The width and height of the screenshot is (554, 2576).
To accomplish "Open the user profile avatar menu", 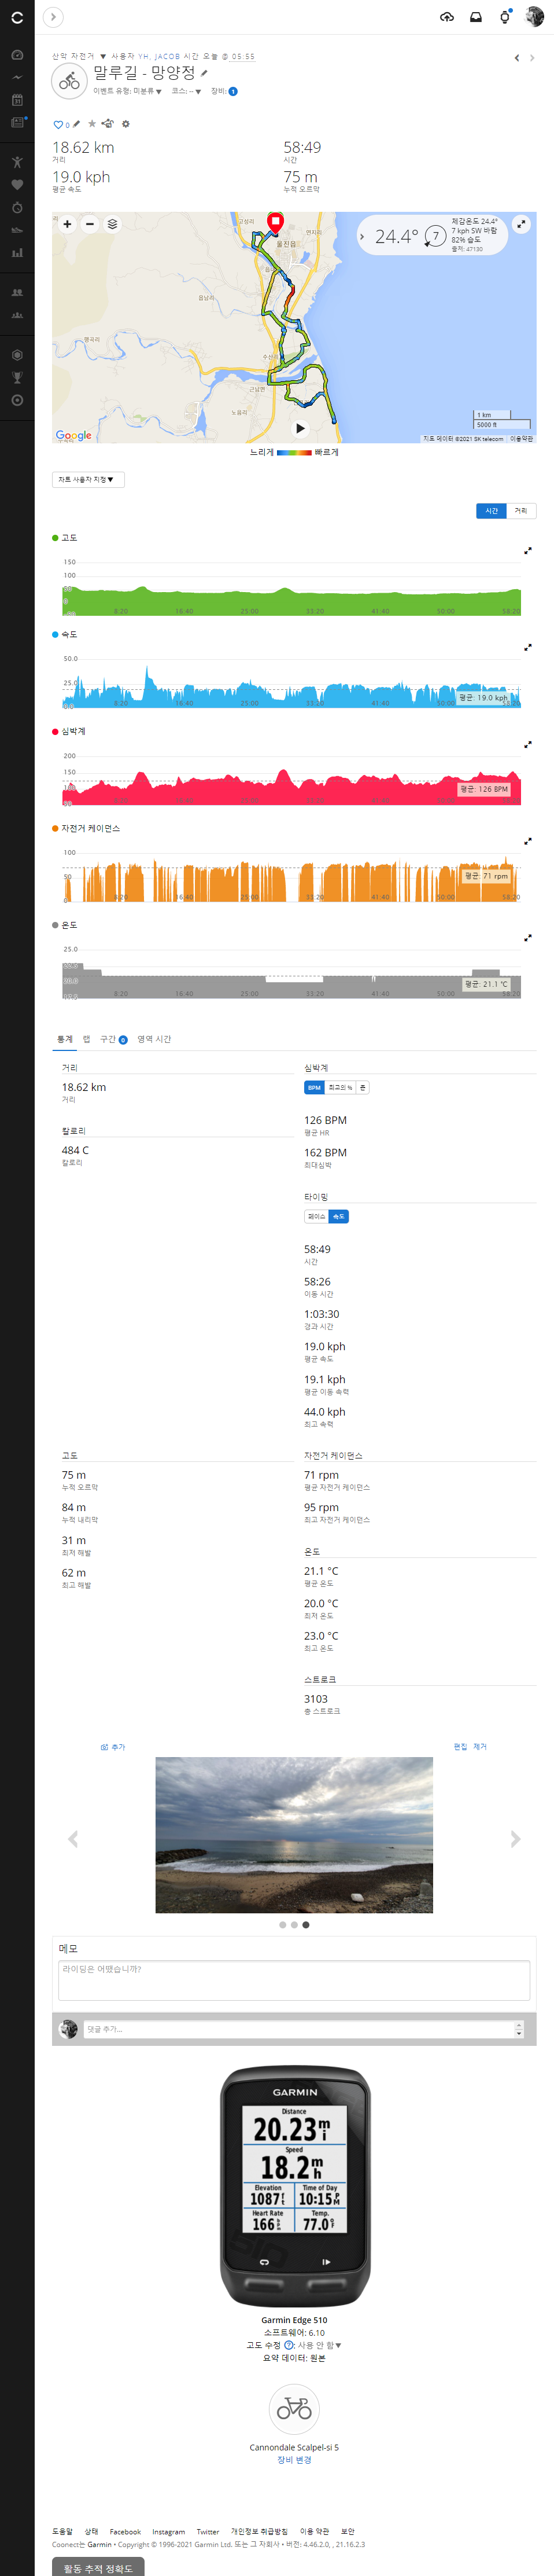I will [534, 17].
